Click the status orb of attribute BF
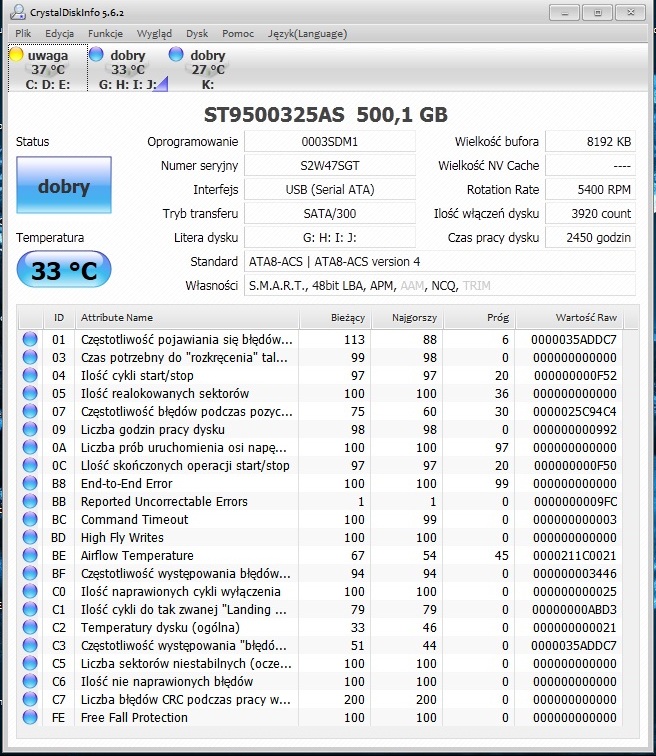The width and height of the screenshot is (656, 756). tap(30, 573)
